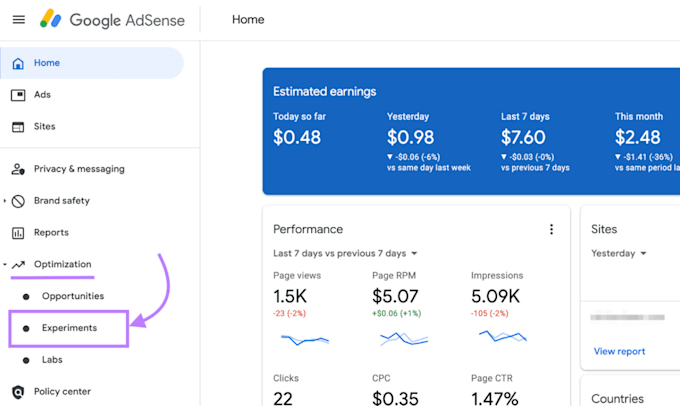Click the Policy center shield icon

18,392
